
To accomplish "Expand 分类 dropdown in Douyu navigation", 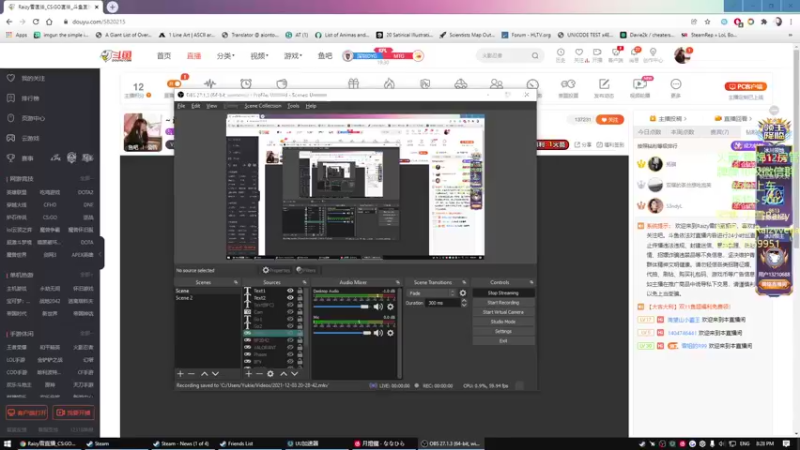I will click(226, 56).
